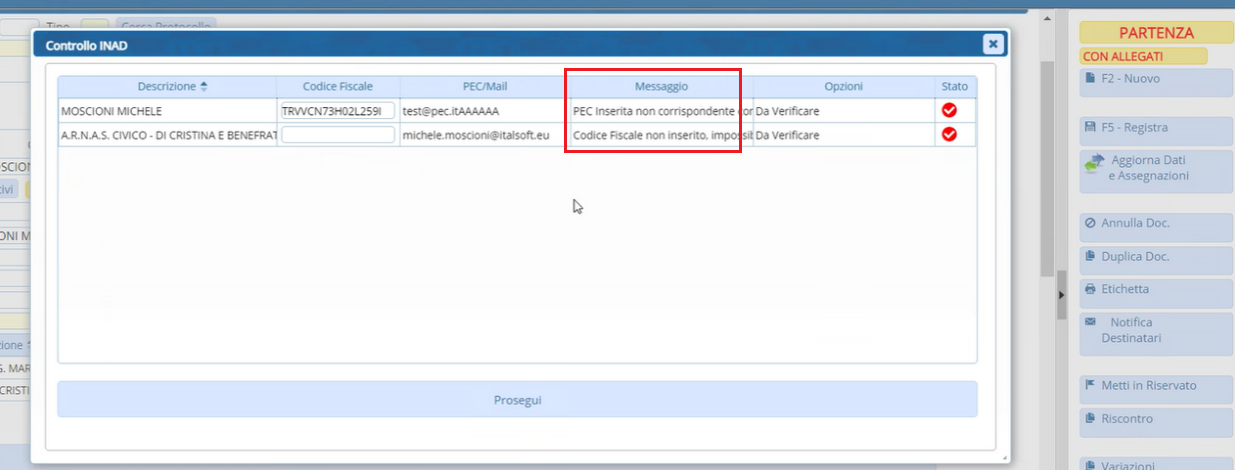The width and height of the screenshot is (1235, 470).
Task: Click the Metti in Riservato flag icon
Action: coord(1091,386)
